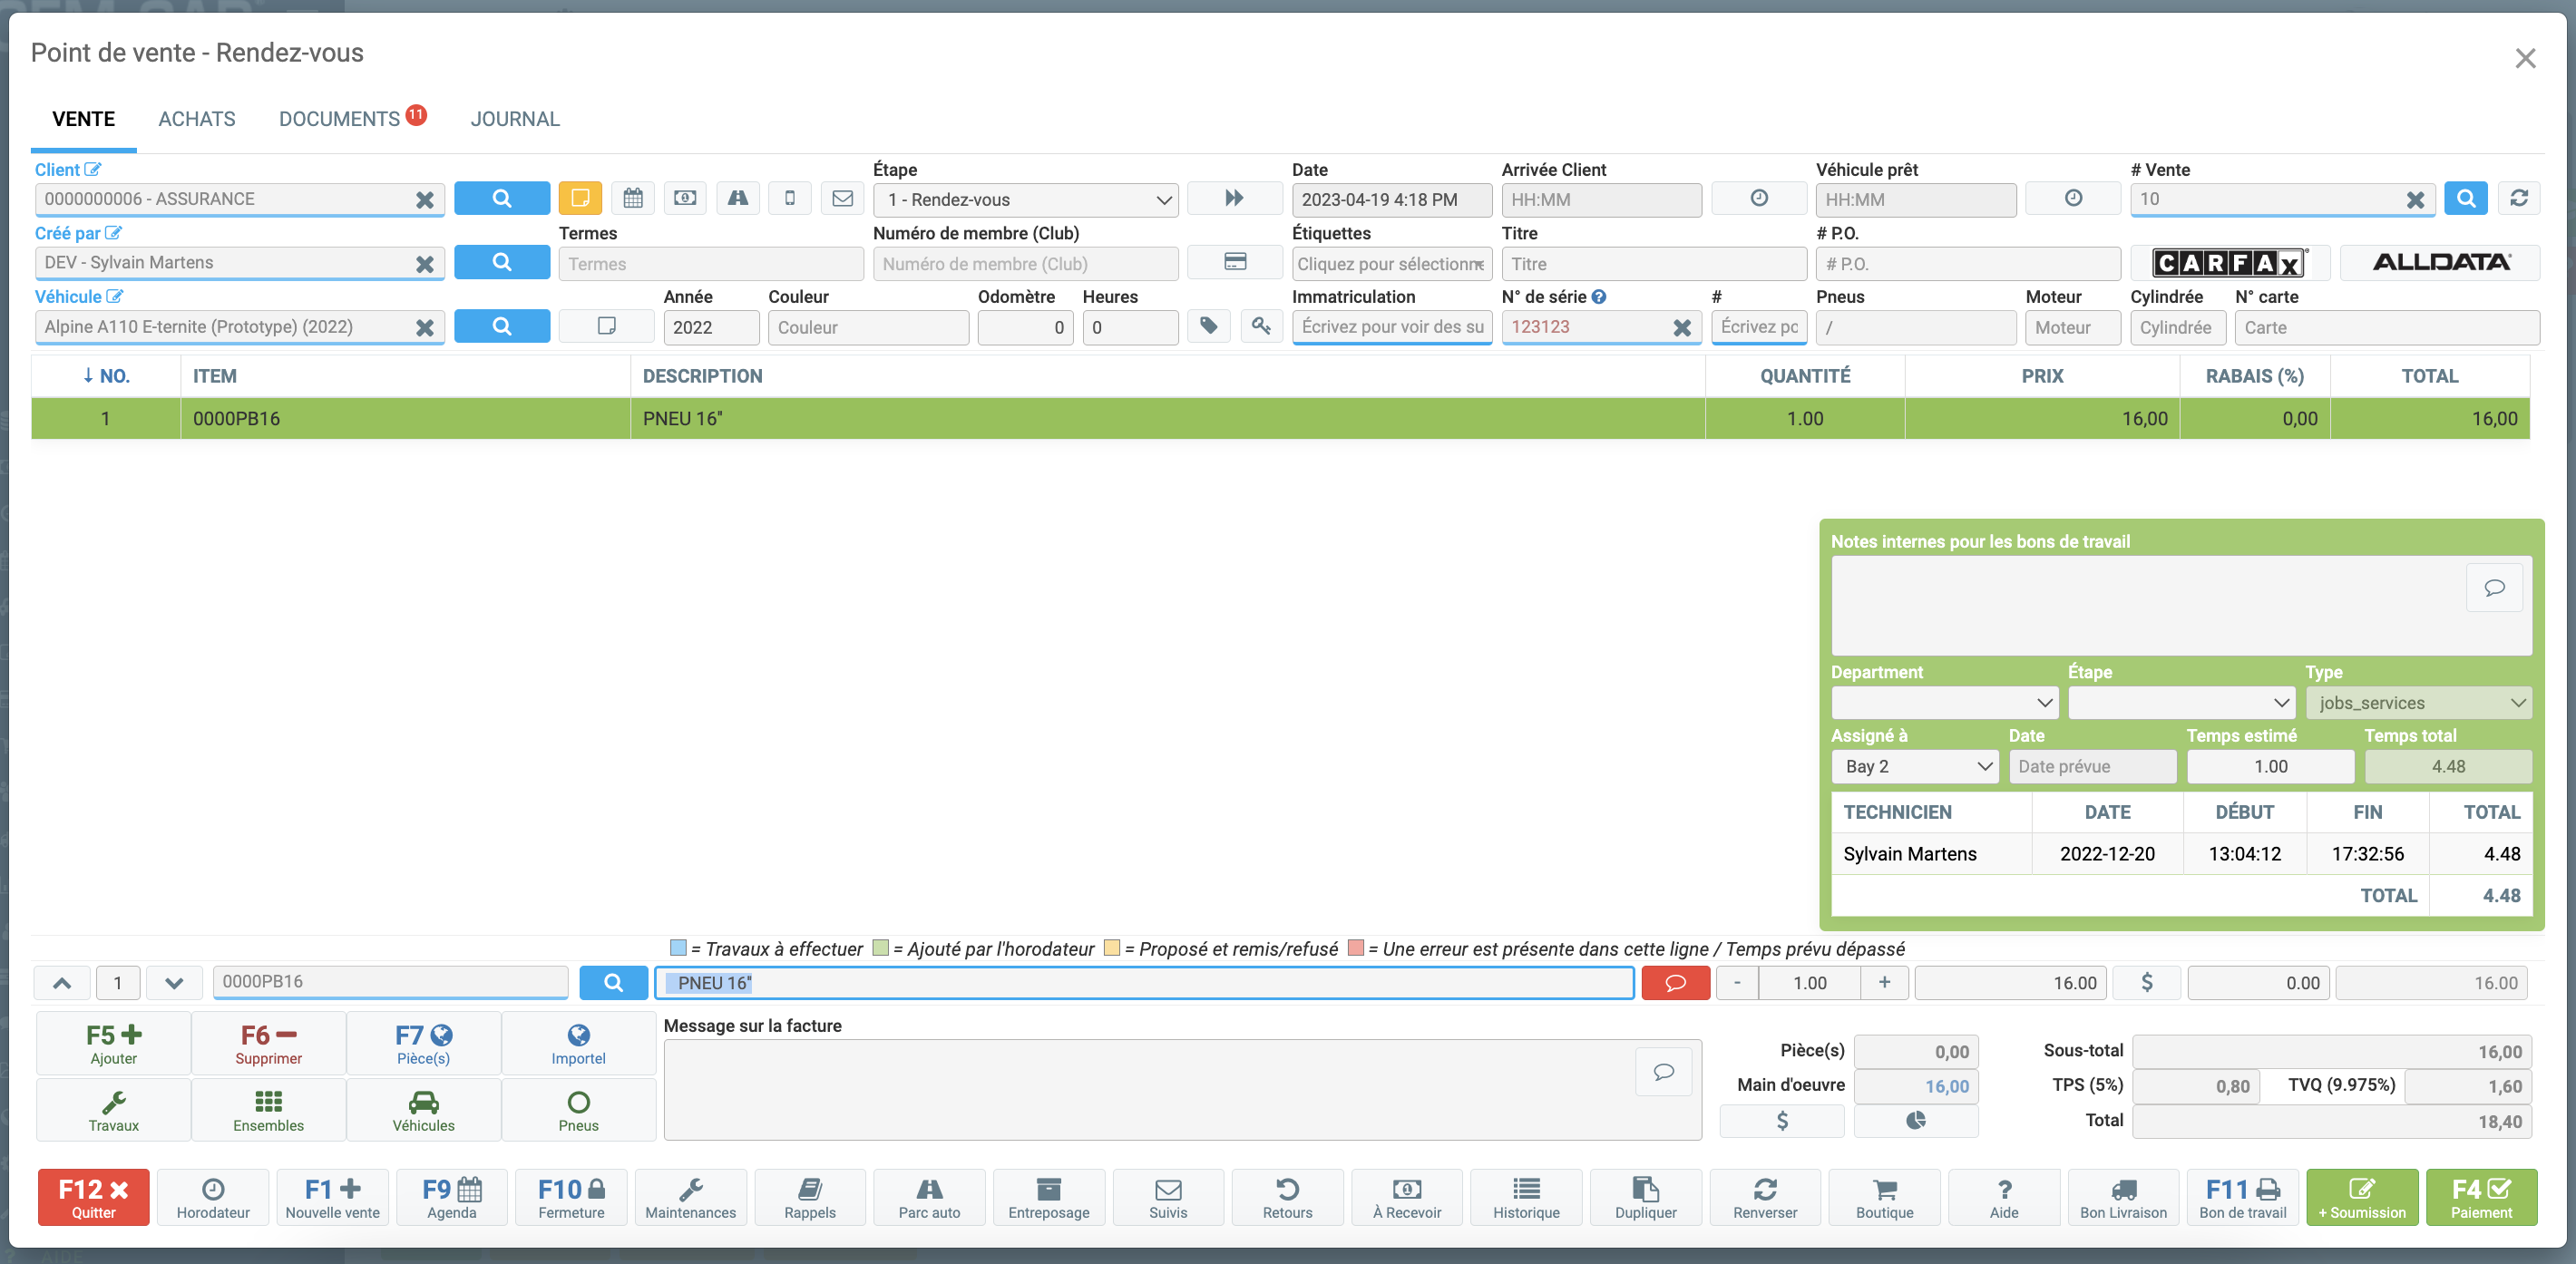Open the calendar icon next to Client

(633, 198)
